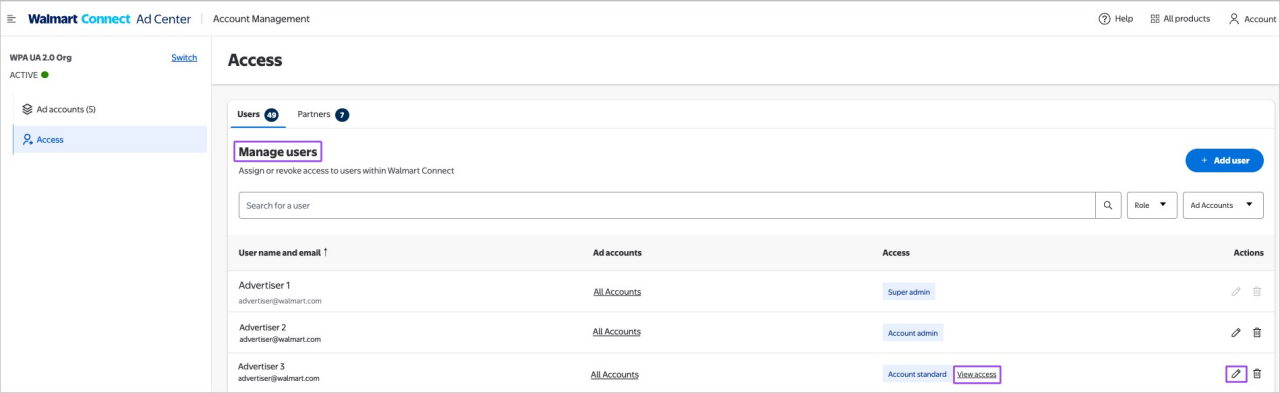Open the All products grid icon
Image resolution: width=1280 pixels, height=393 pixels.
pos(1155,19)
